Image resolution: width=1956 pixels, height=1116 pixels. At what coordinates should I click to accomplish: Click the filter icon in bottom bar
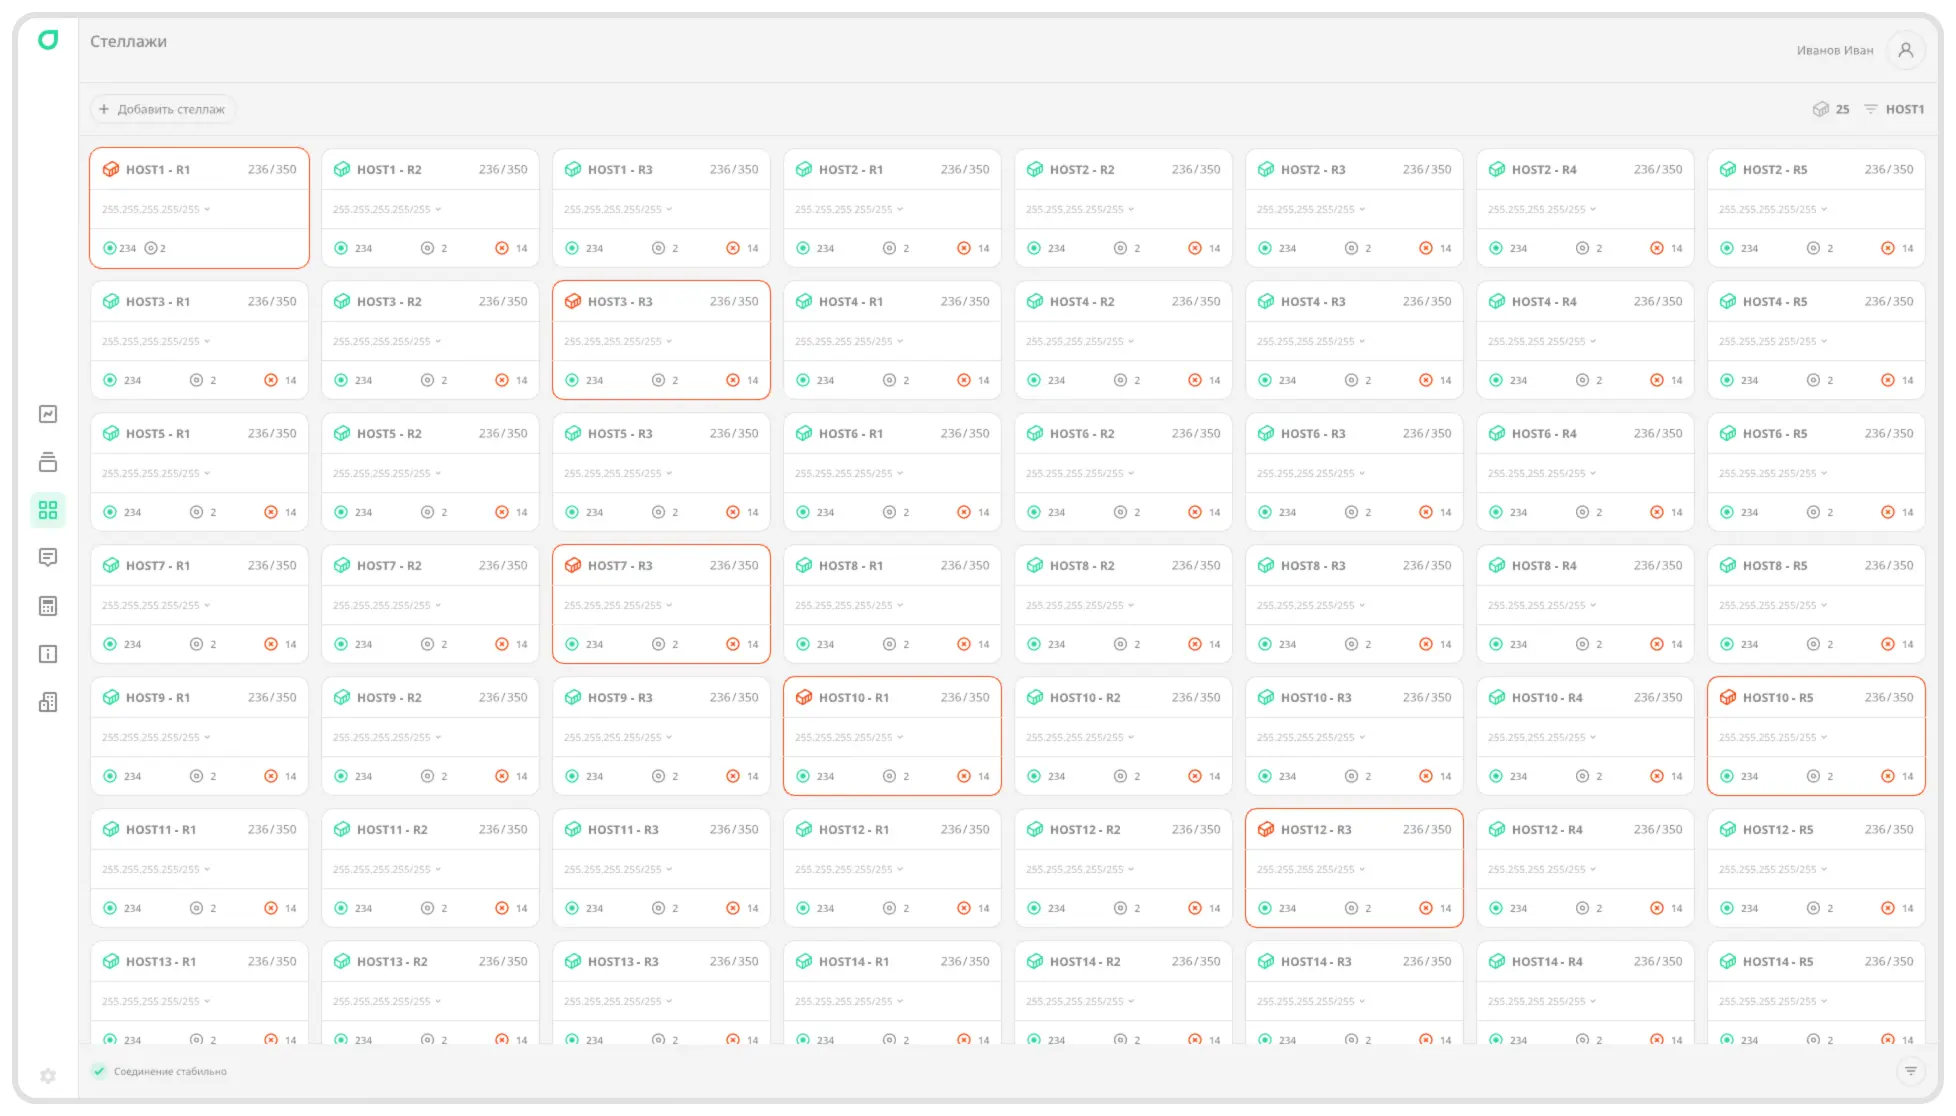coord(1910,1071)
